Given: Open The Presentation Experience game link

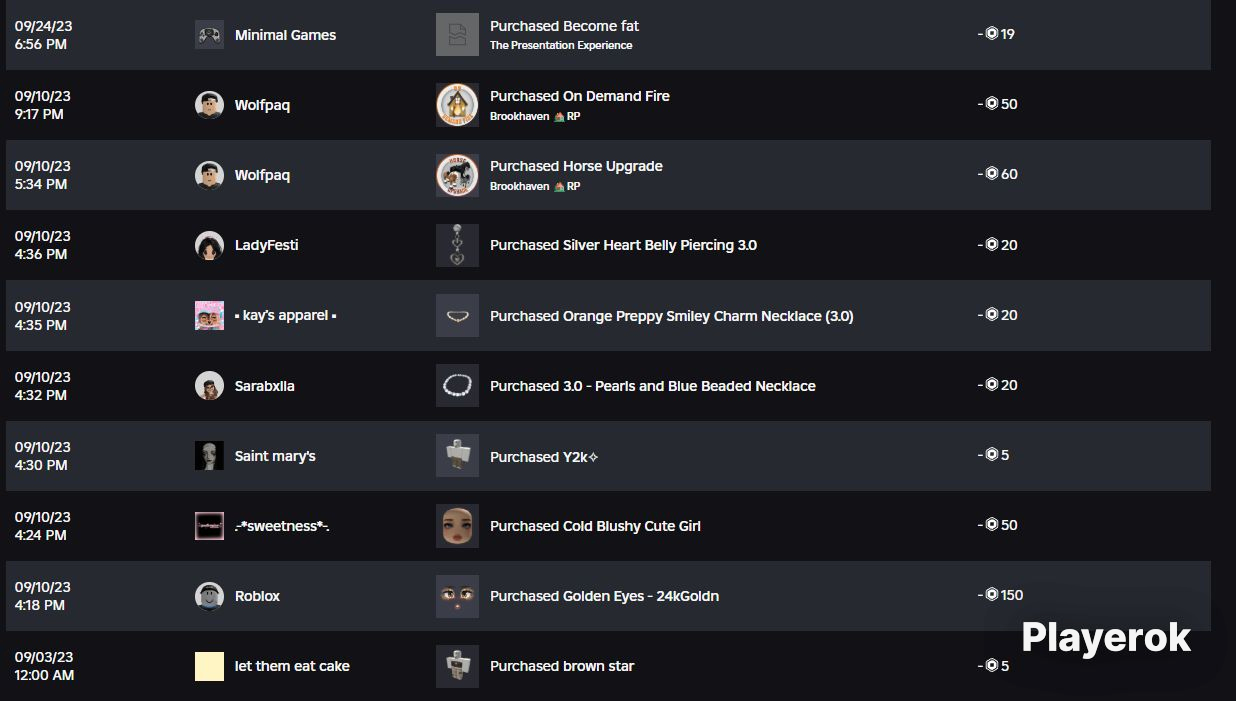Looking at the screenshot, I should (561, 46).
